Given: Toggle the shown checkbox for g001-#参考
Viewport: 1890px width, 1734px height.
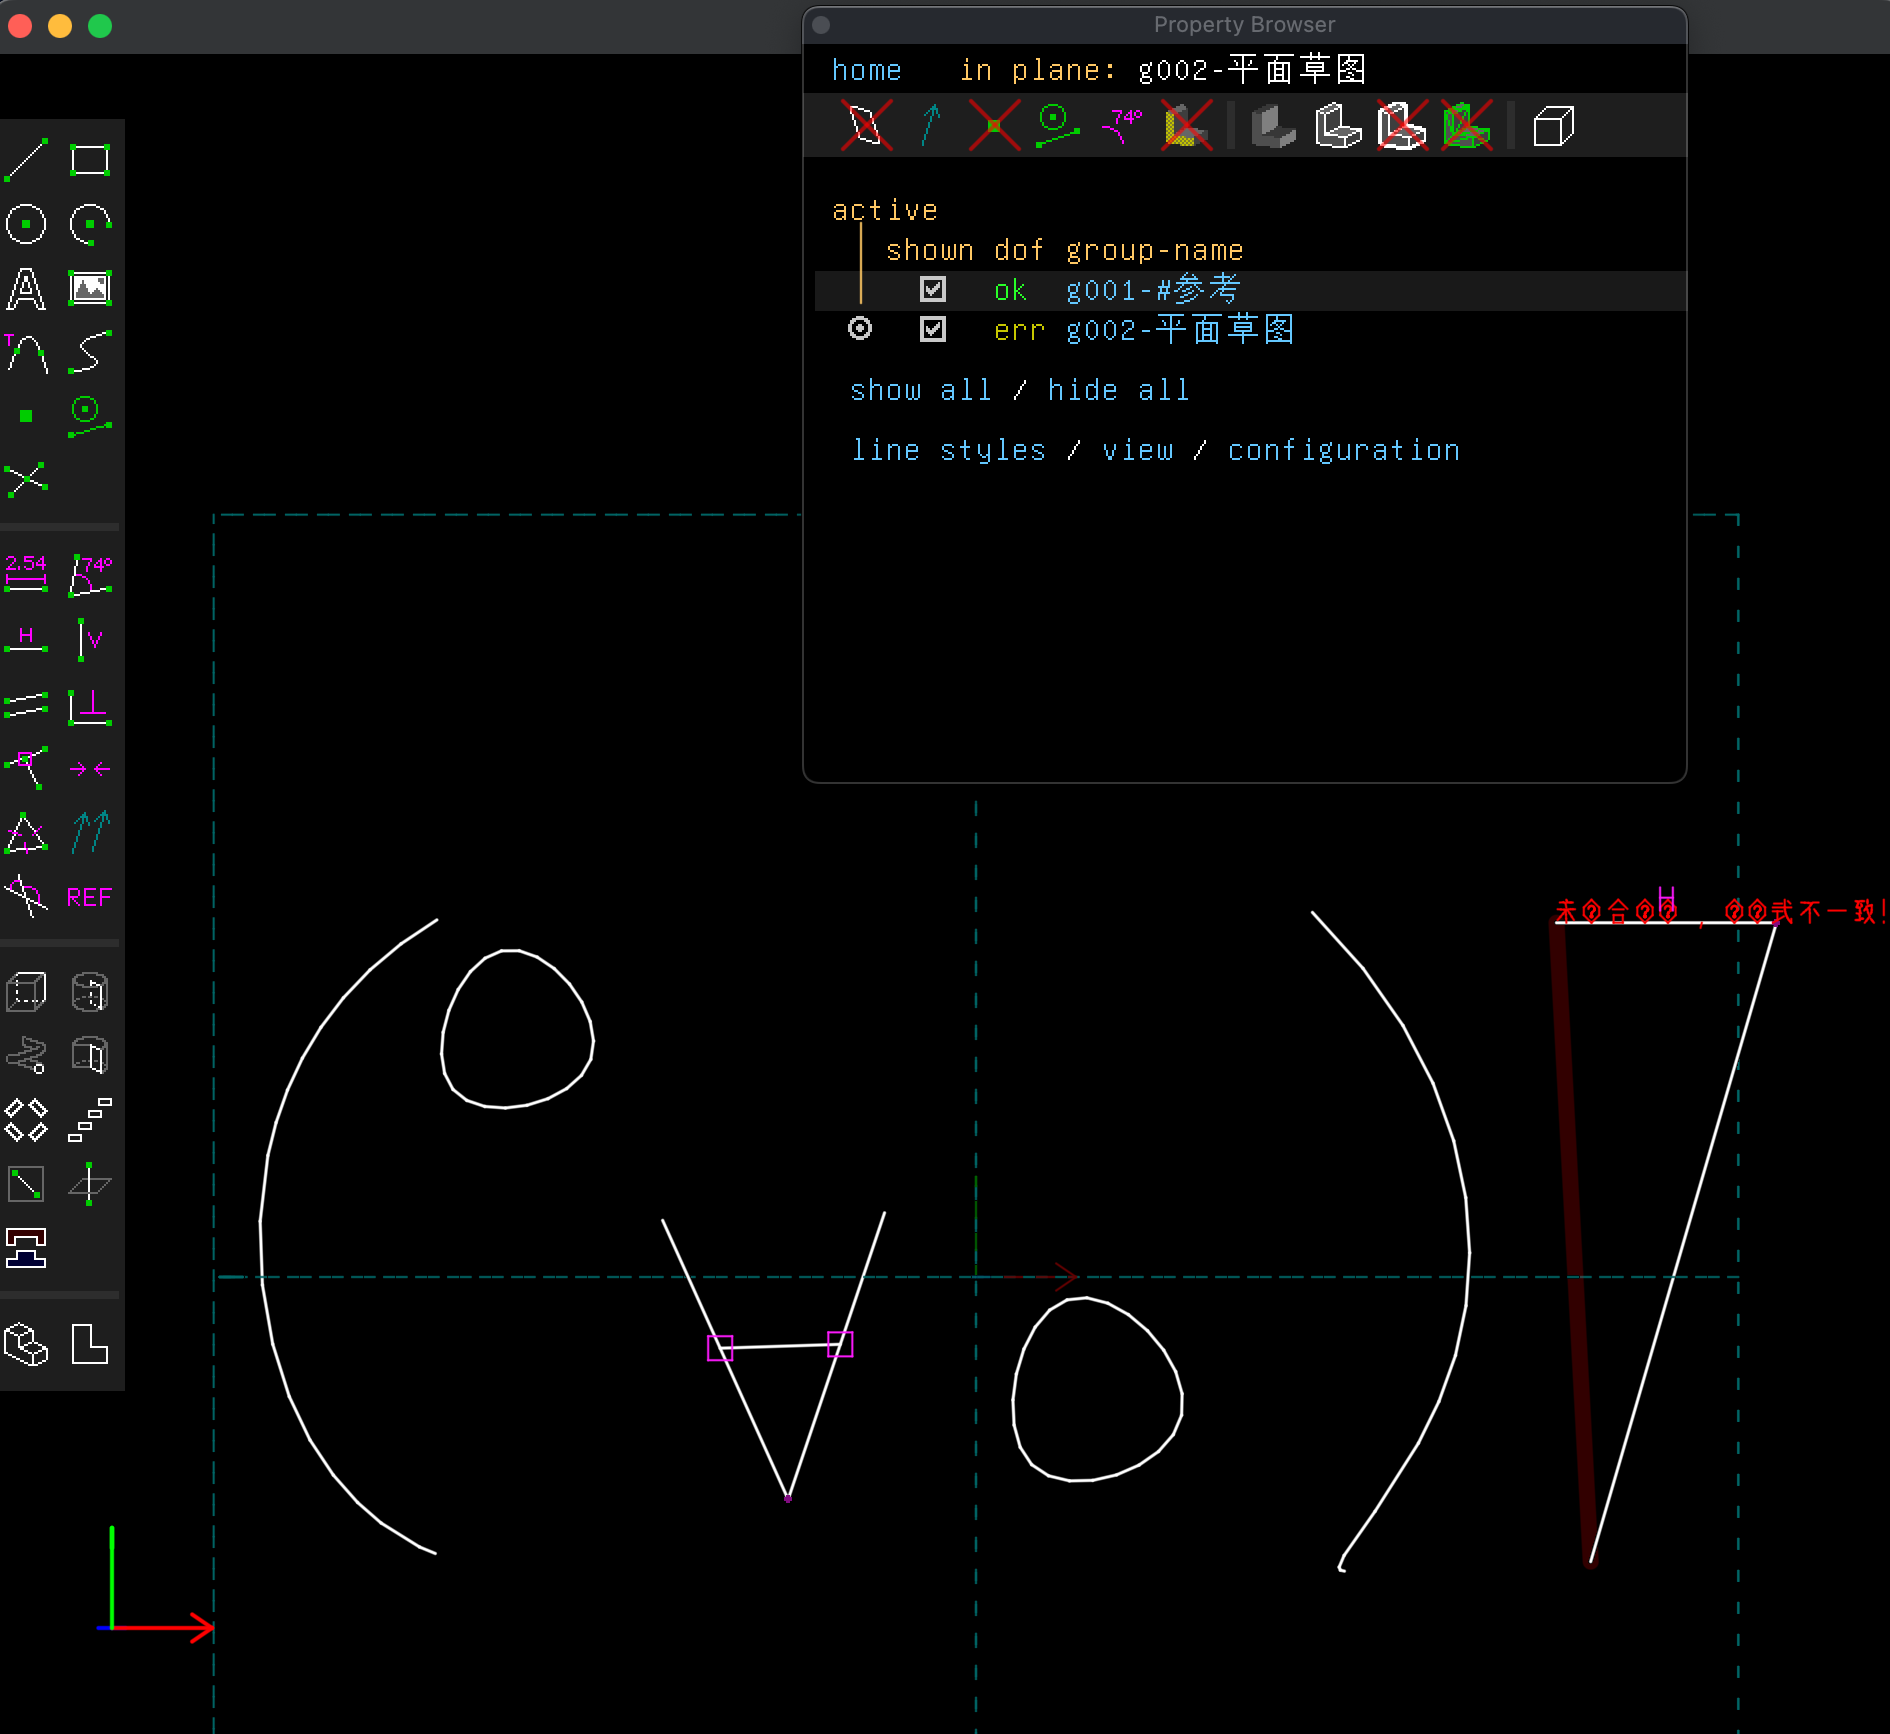Looking at the screenshot, I should coord(932,290).
